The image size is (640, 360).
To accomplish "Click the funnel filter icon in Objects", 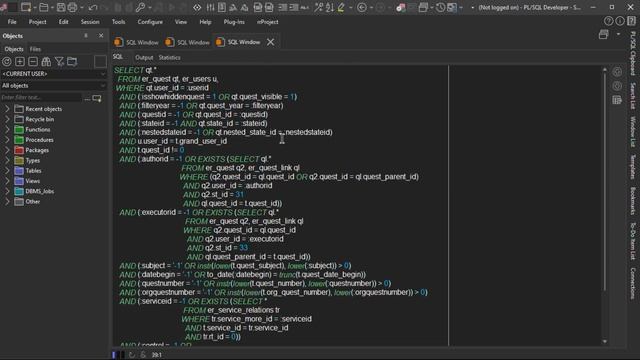I will click(59, 62).
